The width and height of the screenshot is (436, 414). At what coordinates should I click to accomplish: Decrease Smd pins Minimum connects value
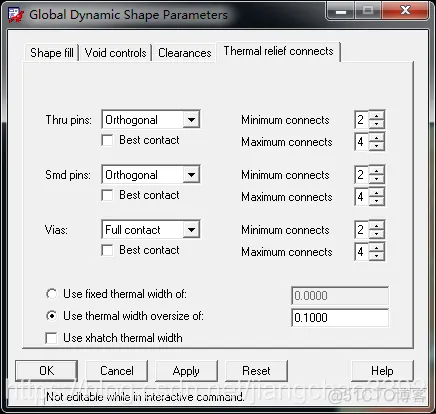pos(377,179)
